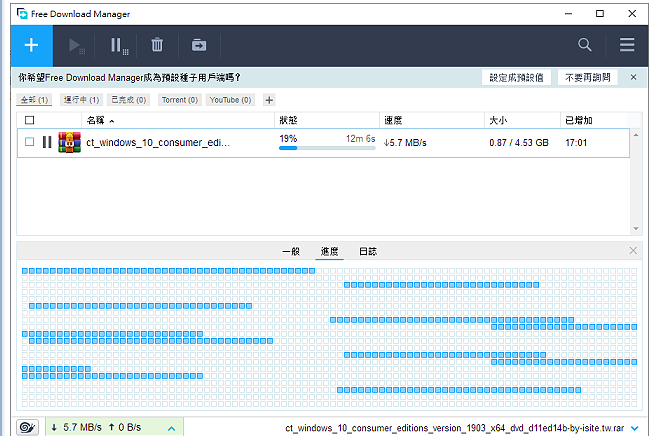
Task: Tick the select-all checkbox in header
Action: 30,120
